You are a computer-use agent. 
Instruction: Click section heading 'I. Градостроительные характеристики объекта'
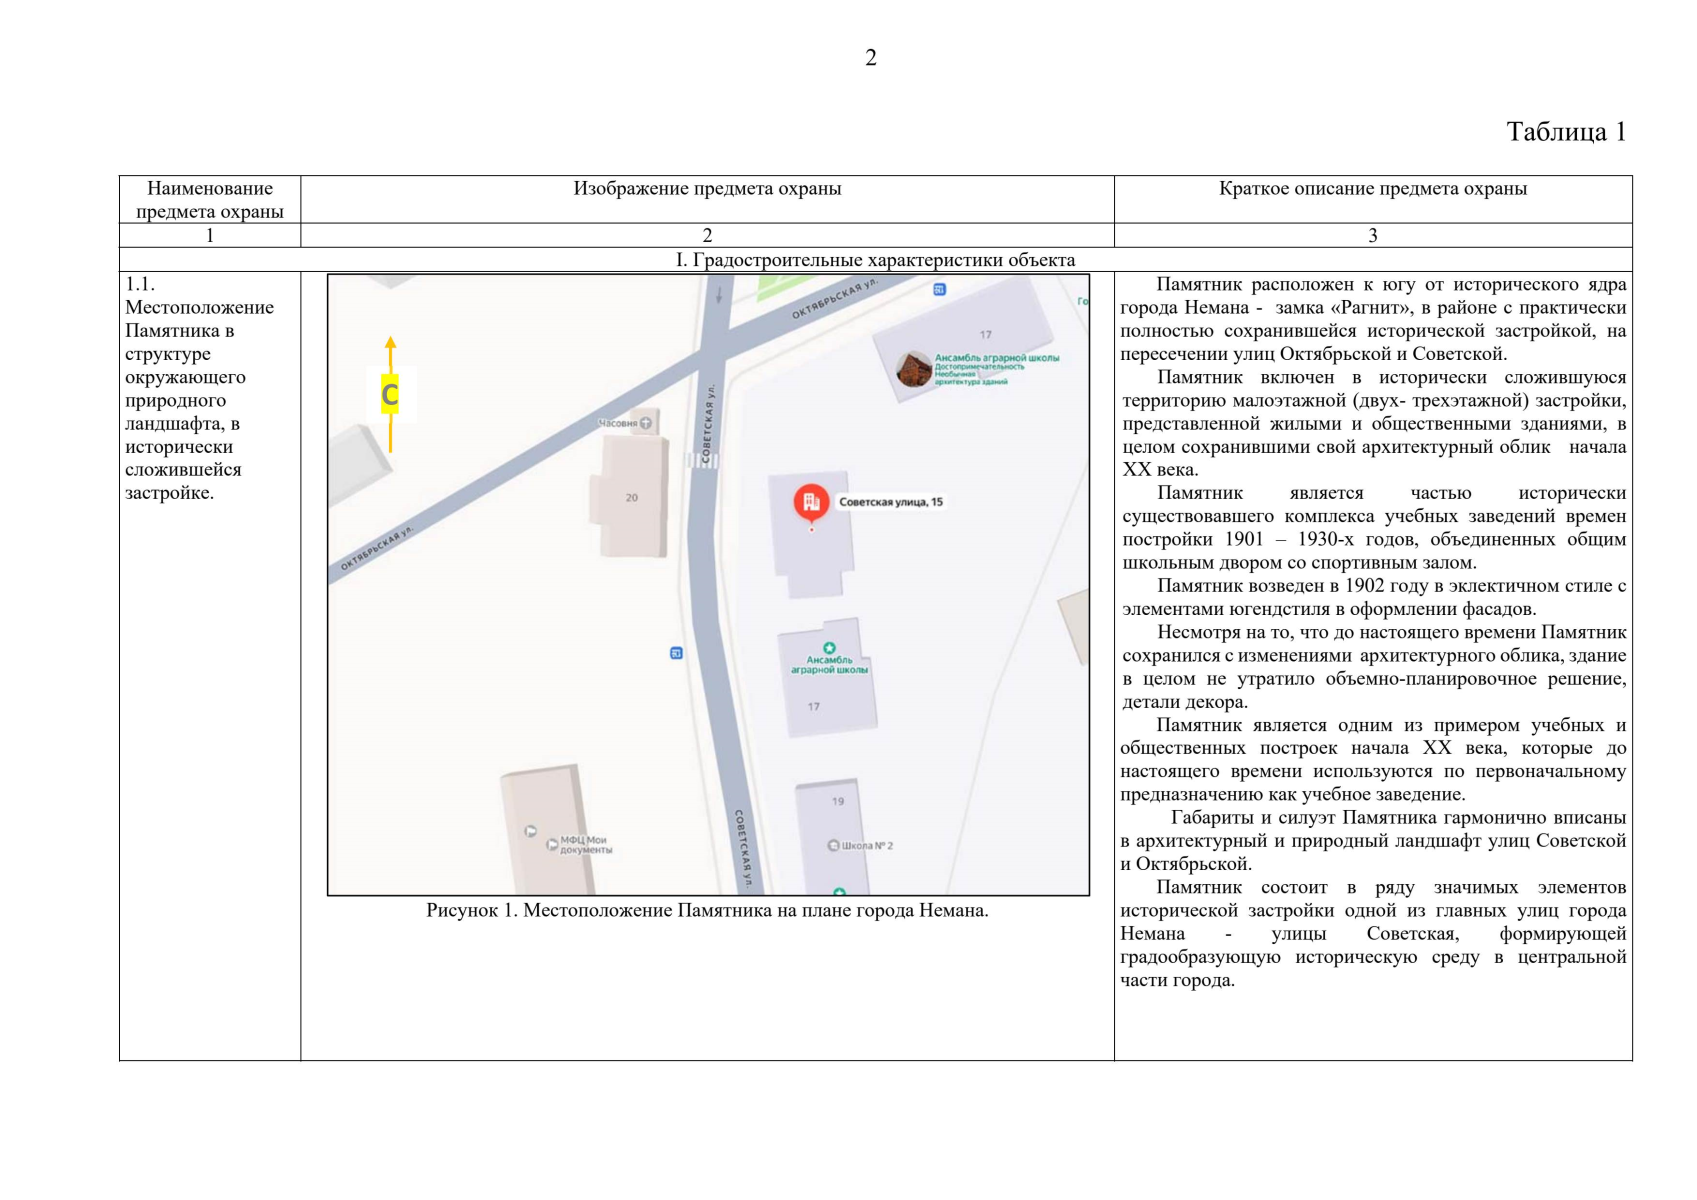point(876,260)
